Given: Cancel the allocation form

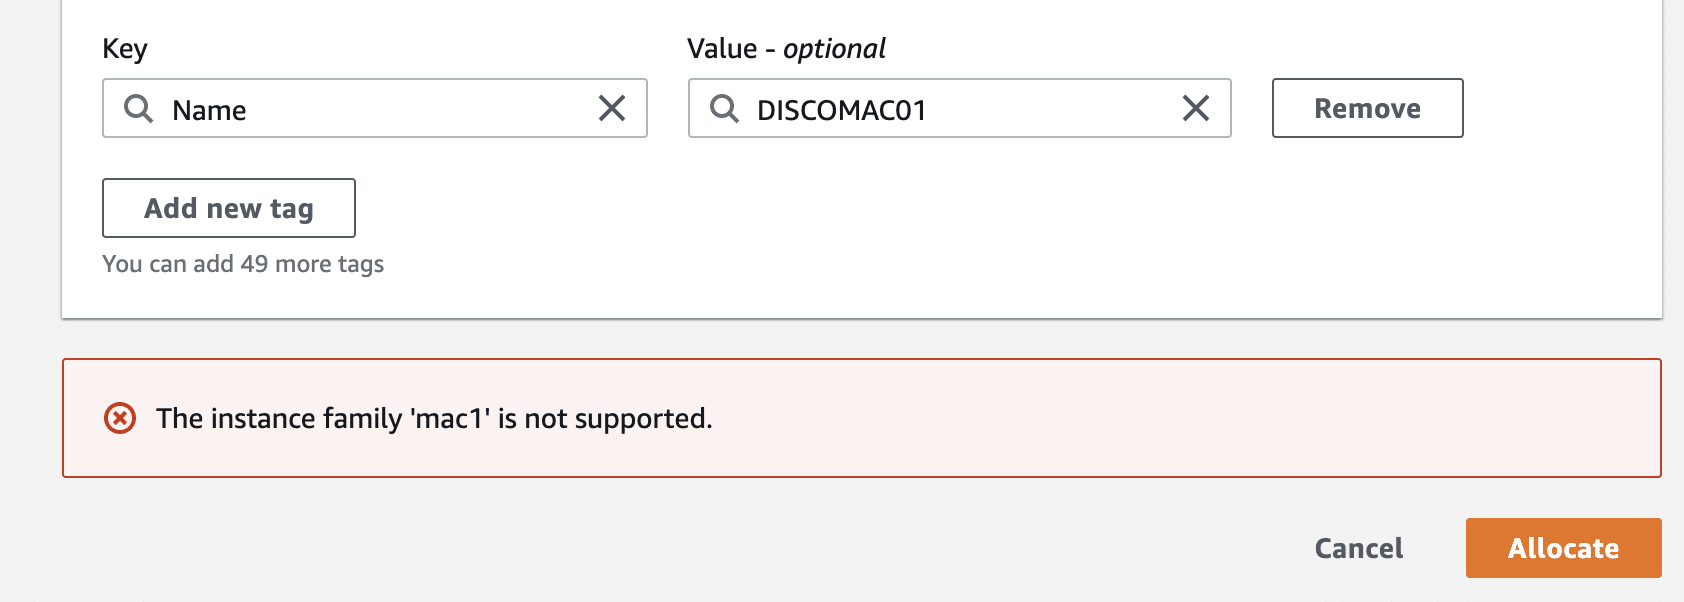Looking at the screenshot, I should (x=1358, y=548).
